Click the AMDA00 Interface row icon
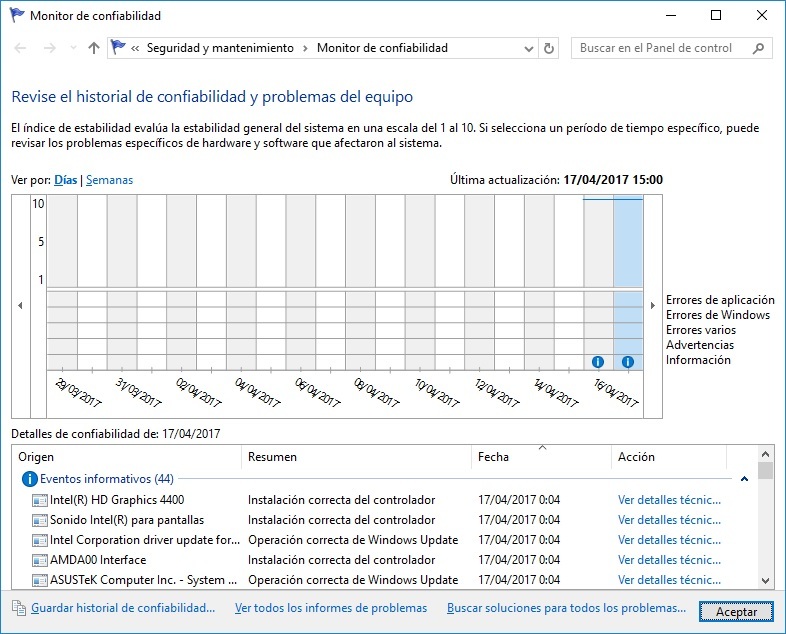 coord(40,560)
